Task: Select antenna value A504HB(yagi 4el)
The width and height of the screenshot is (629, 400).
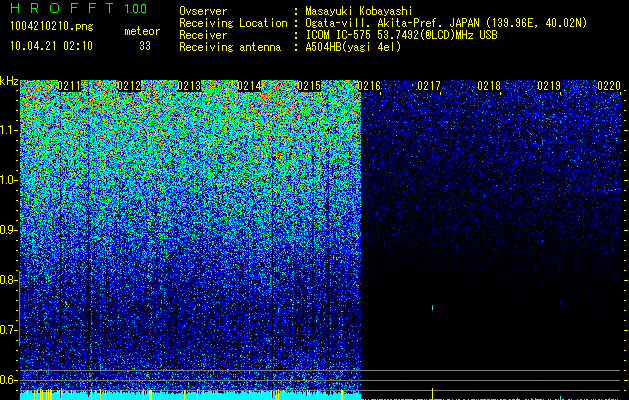Action: click(x=353, y=47)
